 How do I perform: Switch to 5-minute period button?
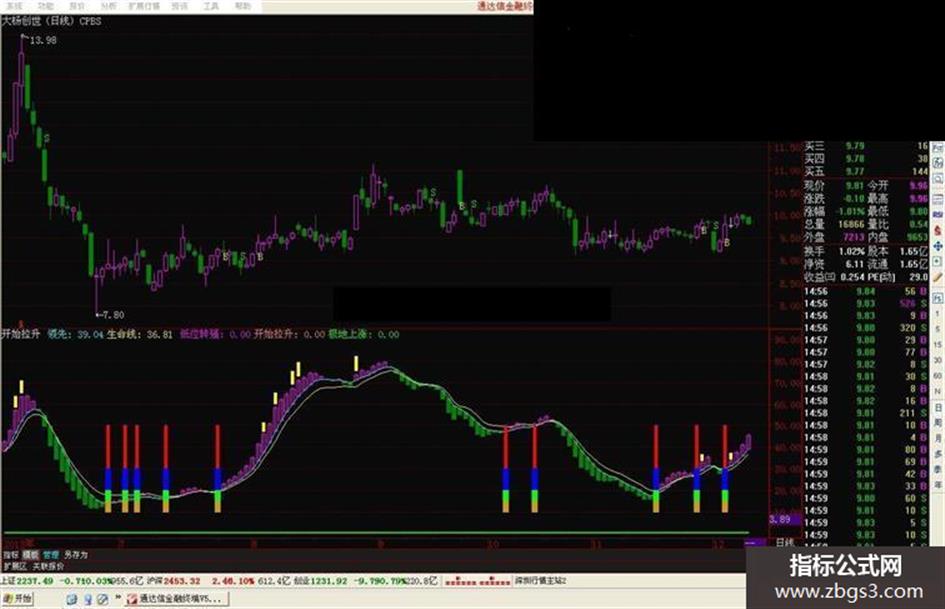click(938, 329)
